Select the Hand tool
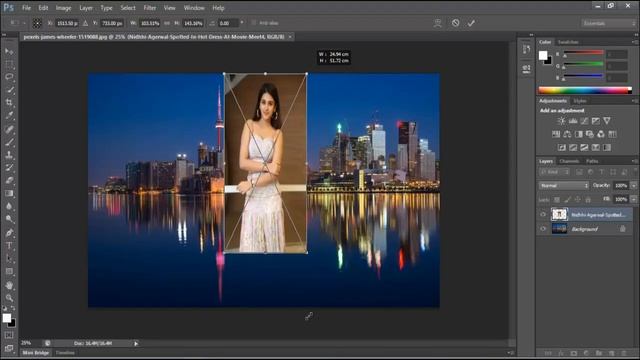 [9, 285]
